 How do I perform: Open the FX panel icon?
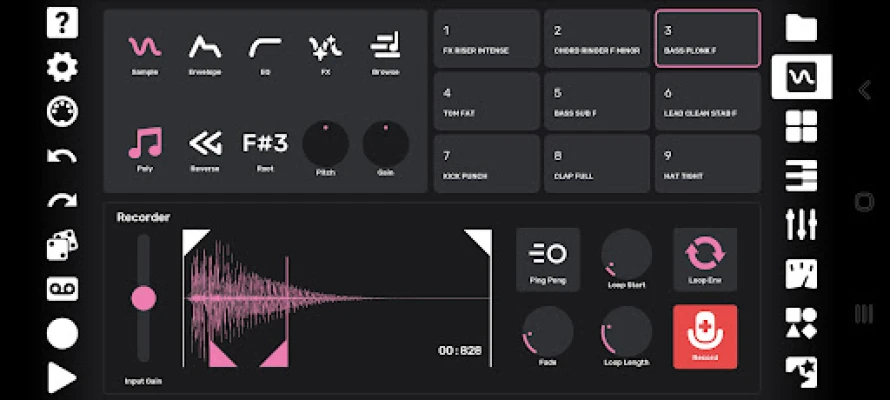click(x=325, y=54)
